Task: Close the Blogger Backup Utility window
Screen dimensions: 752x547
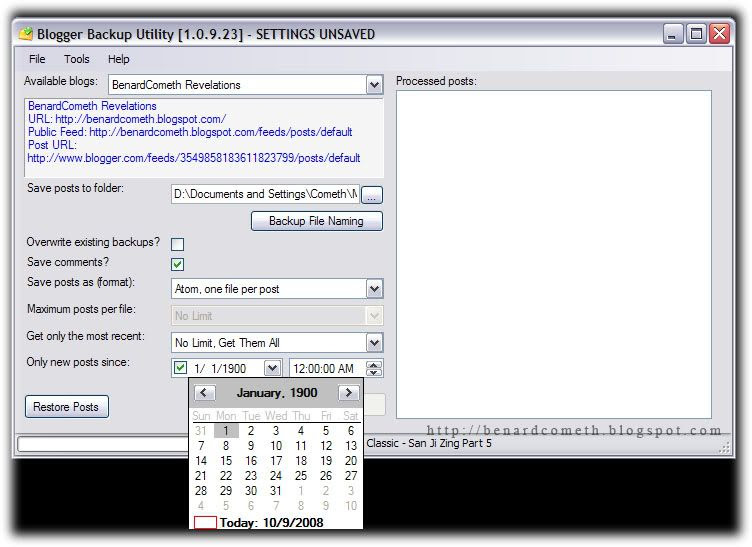Action: pyautogui.click(x=719, y=34)
